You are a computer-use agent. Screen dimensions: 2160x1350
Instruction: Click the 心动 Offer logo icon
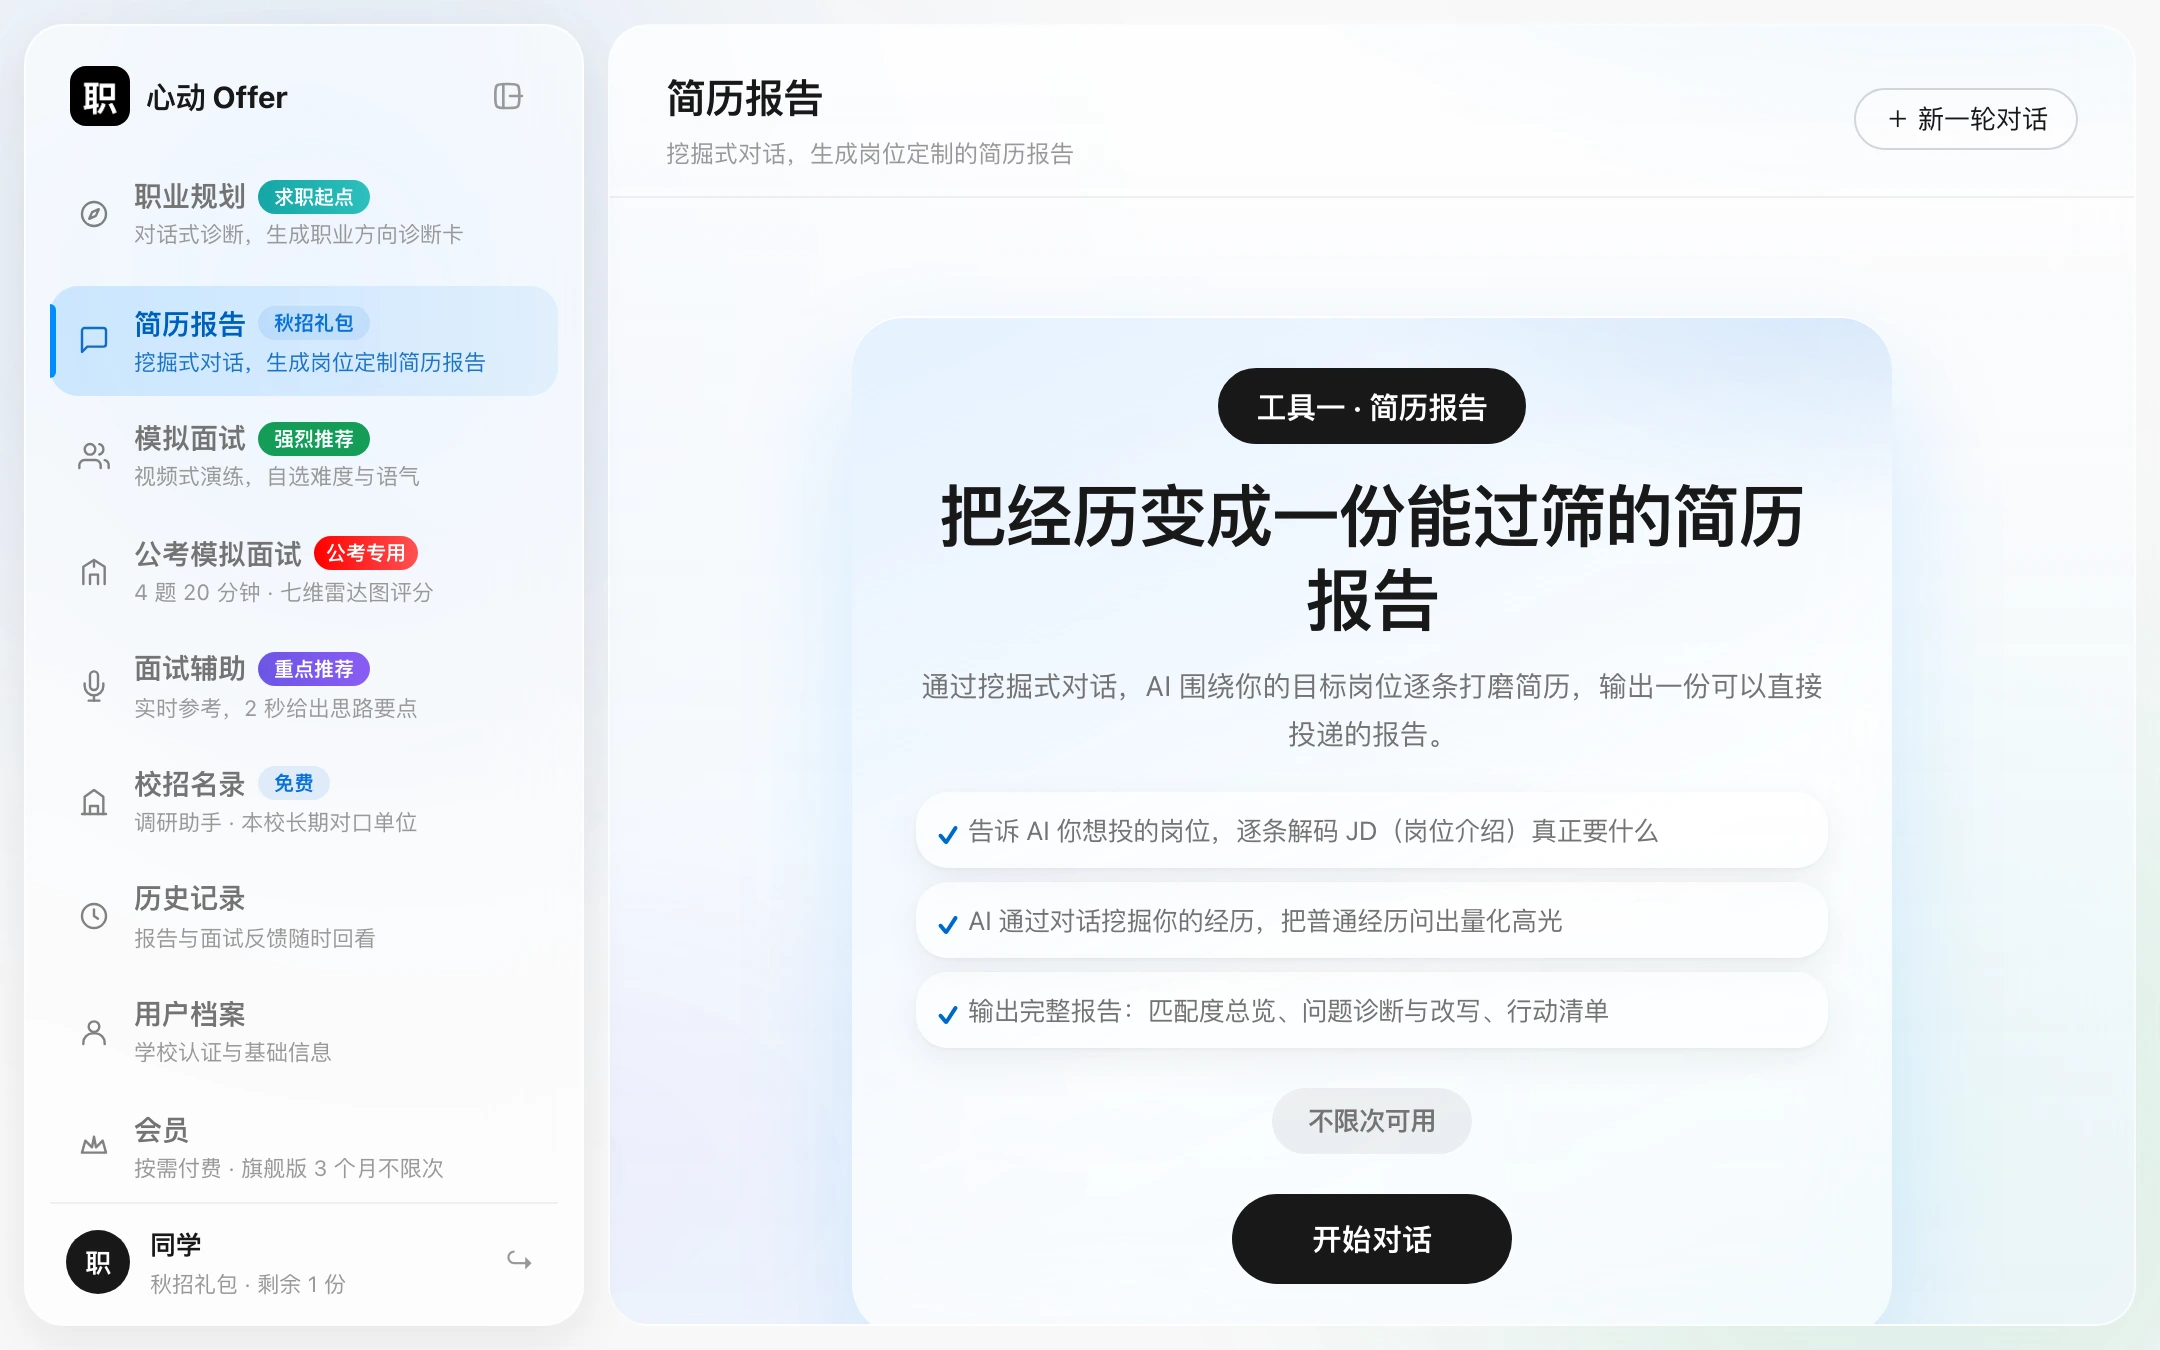pos(100,96)
